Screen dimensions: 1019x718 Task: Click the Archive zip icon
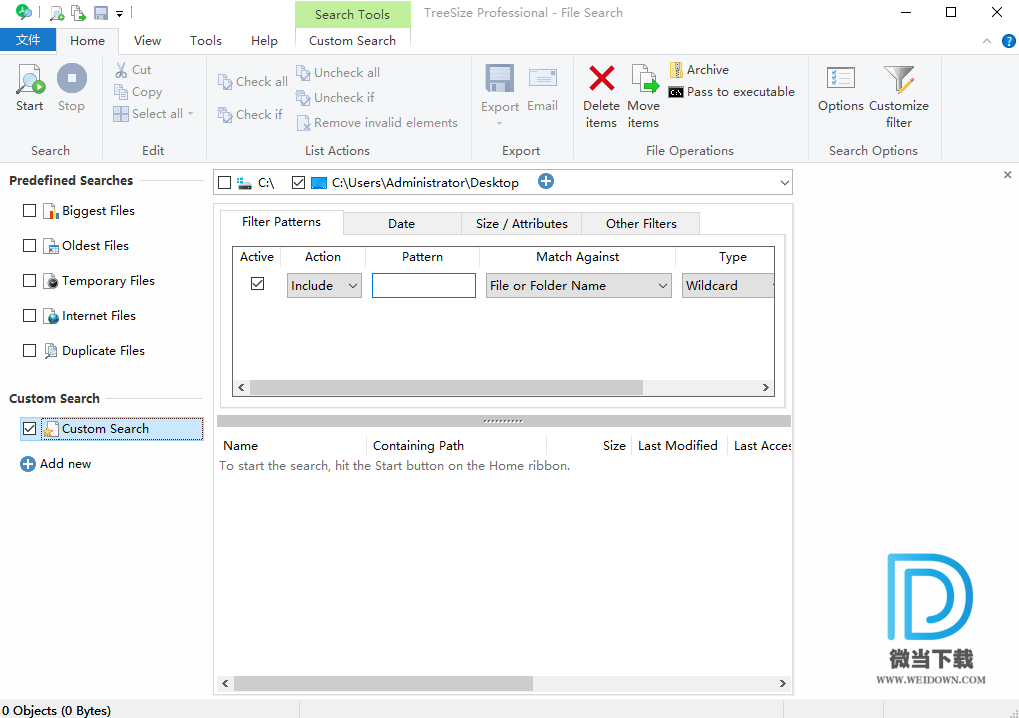tap(676, 70)
